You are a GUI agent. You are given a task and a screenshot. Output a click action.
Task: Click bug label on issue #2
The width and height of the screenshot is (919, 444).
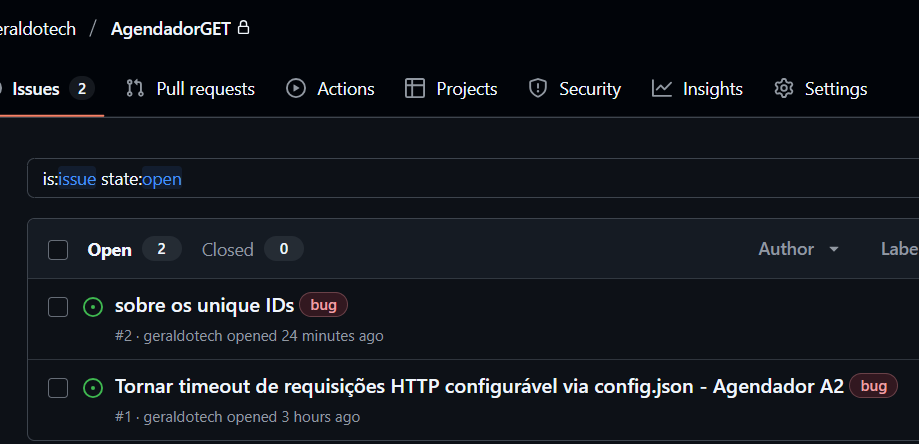click(324, 305)
